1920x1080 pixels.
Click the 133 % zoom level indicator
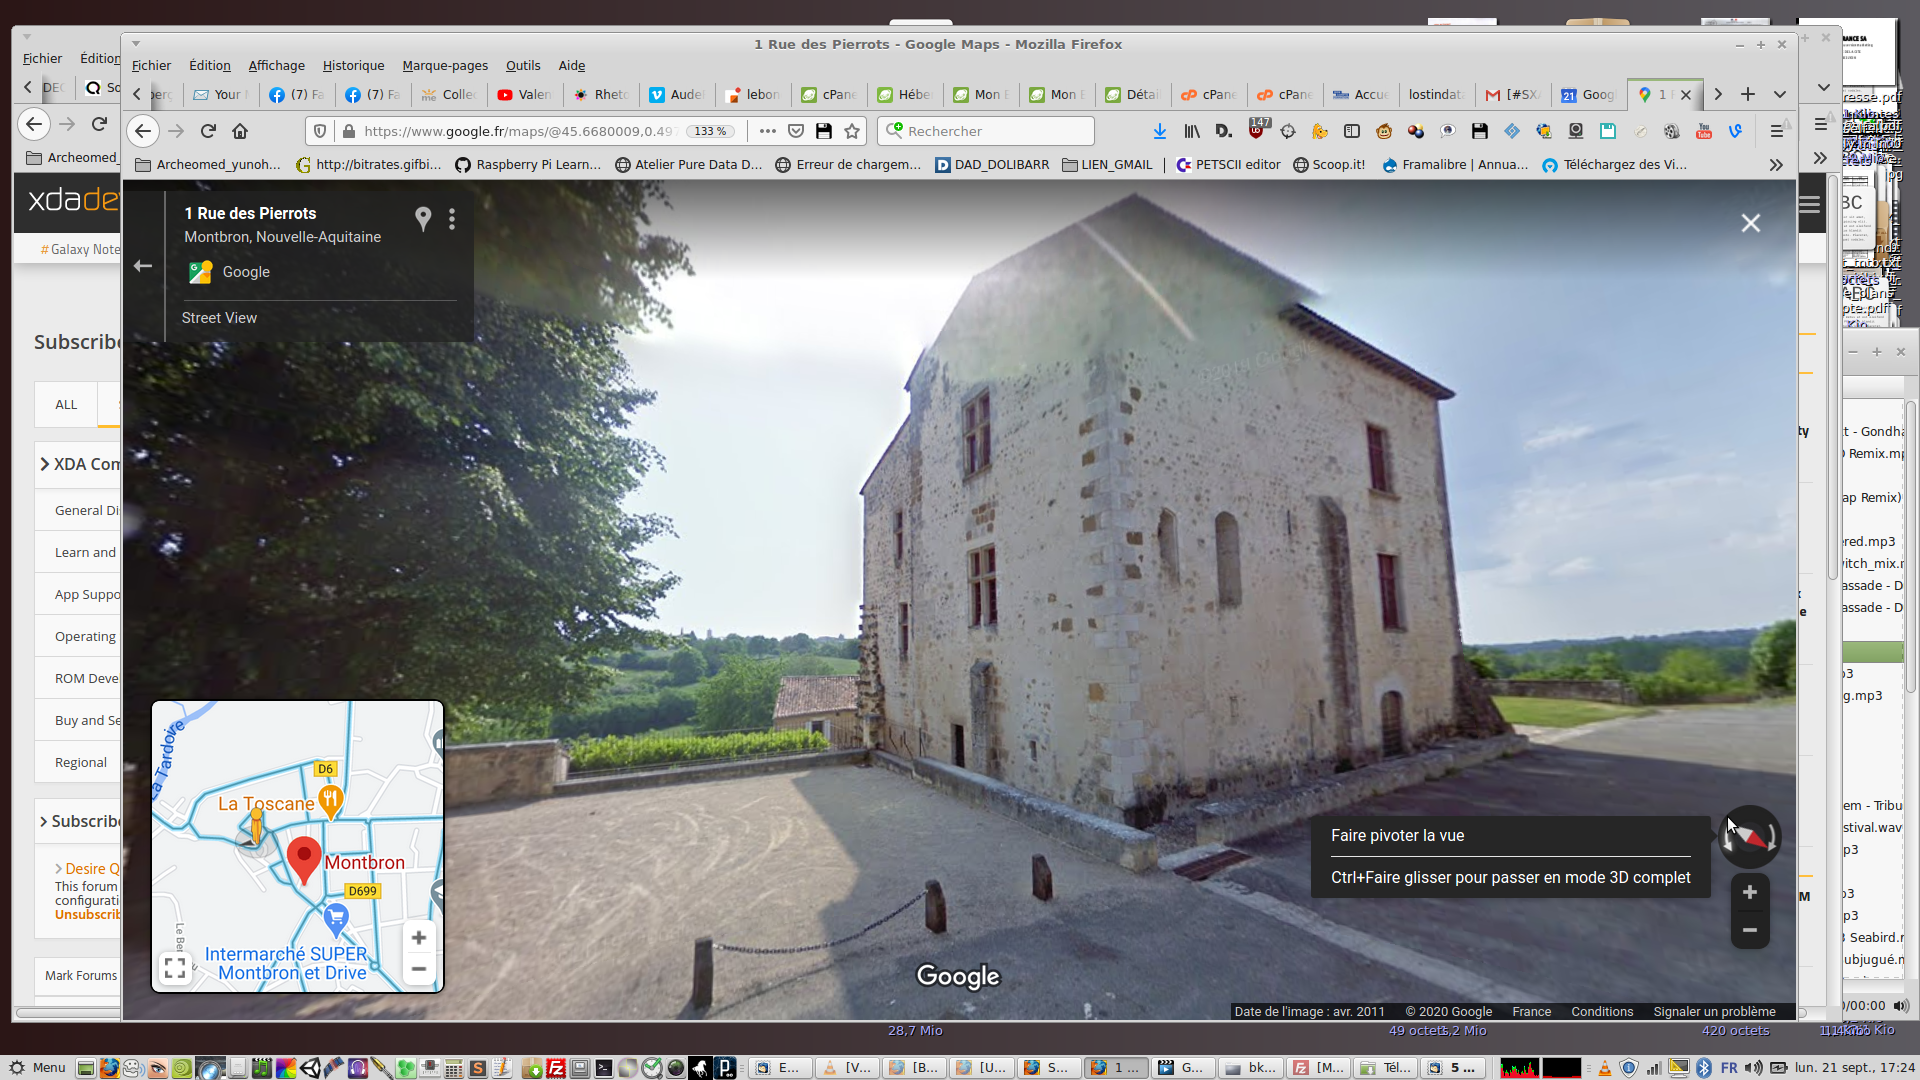click(x=711, y=131)
